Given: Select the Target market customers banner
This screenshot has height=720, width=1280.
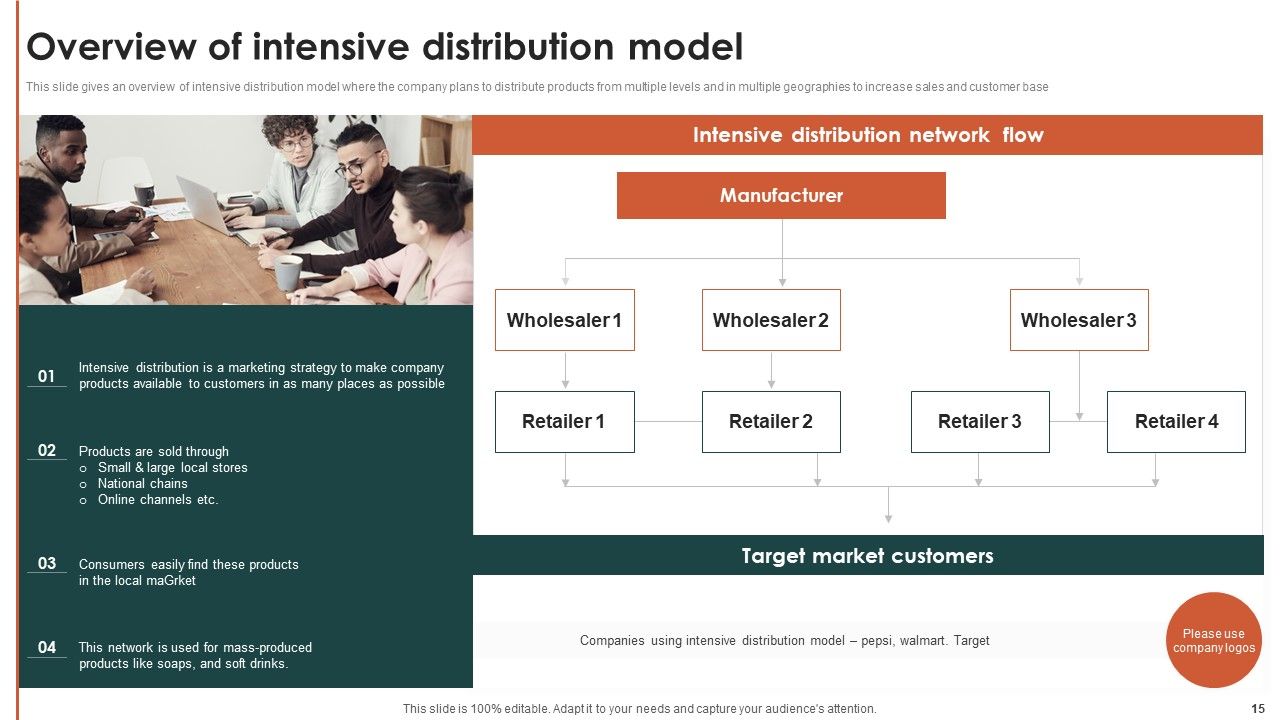Looking at the screenshot, I should pos(867,555).
